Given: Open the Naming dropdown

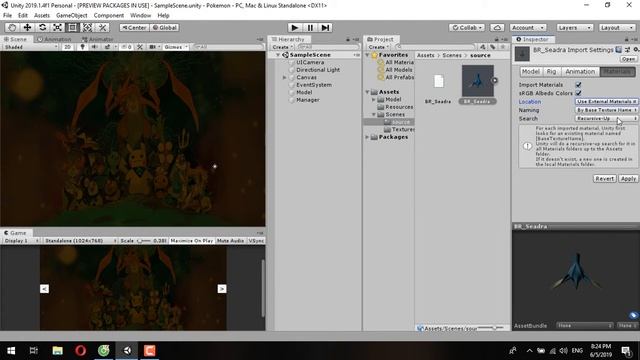Looking at the screenshot, I should tap(606, 110).
